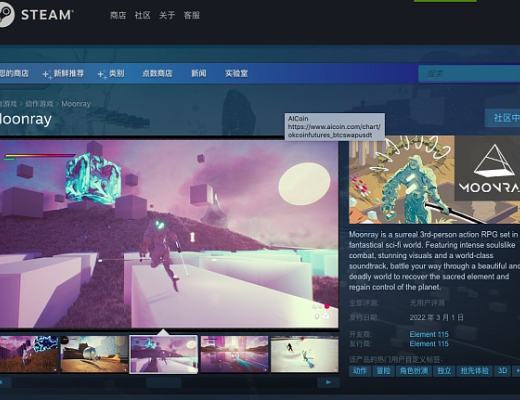Click the Moonray game description paragraph
This screenshot has width=520, height=400.
434,261
